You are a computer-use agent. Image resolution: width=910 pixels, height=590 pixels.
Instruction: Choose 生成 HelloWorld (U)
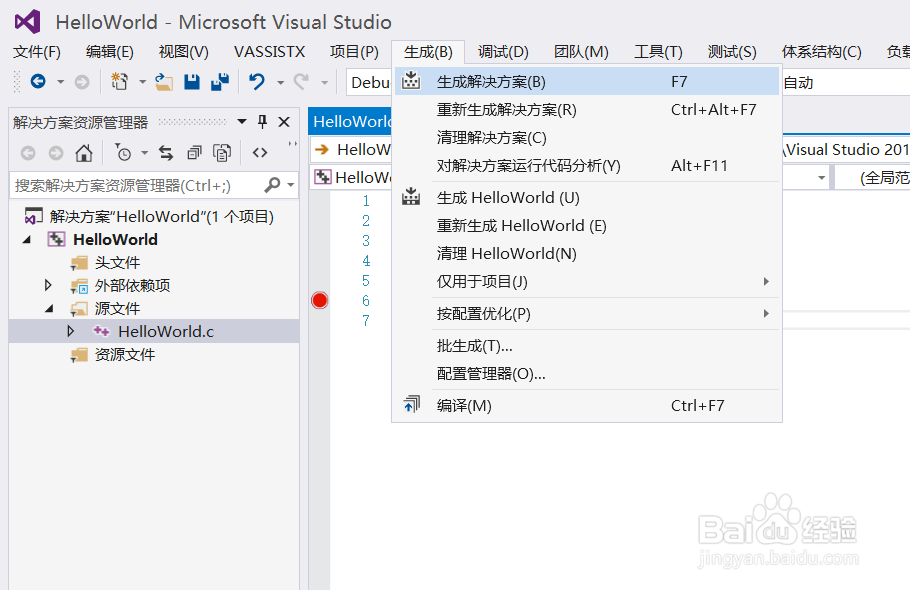tap(588, 198)
